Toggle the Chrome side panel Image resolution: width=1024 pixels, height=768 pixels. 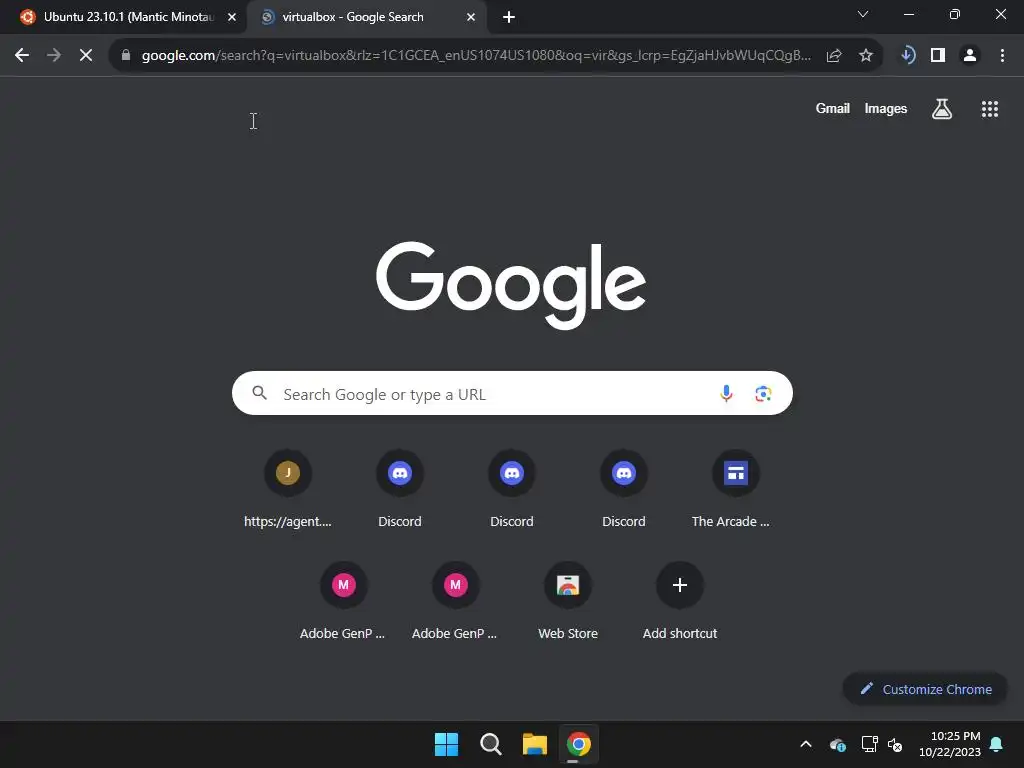[x=938, y=56]
